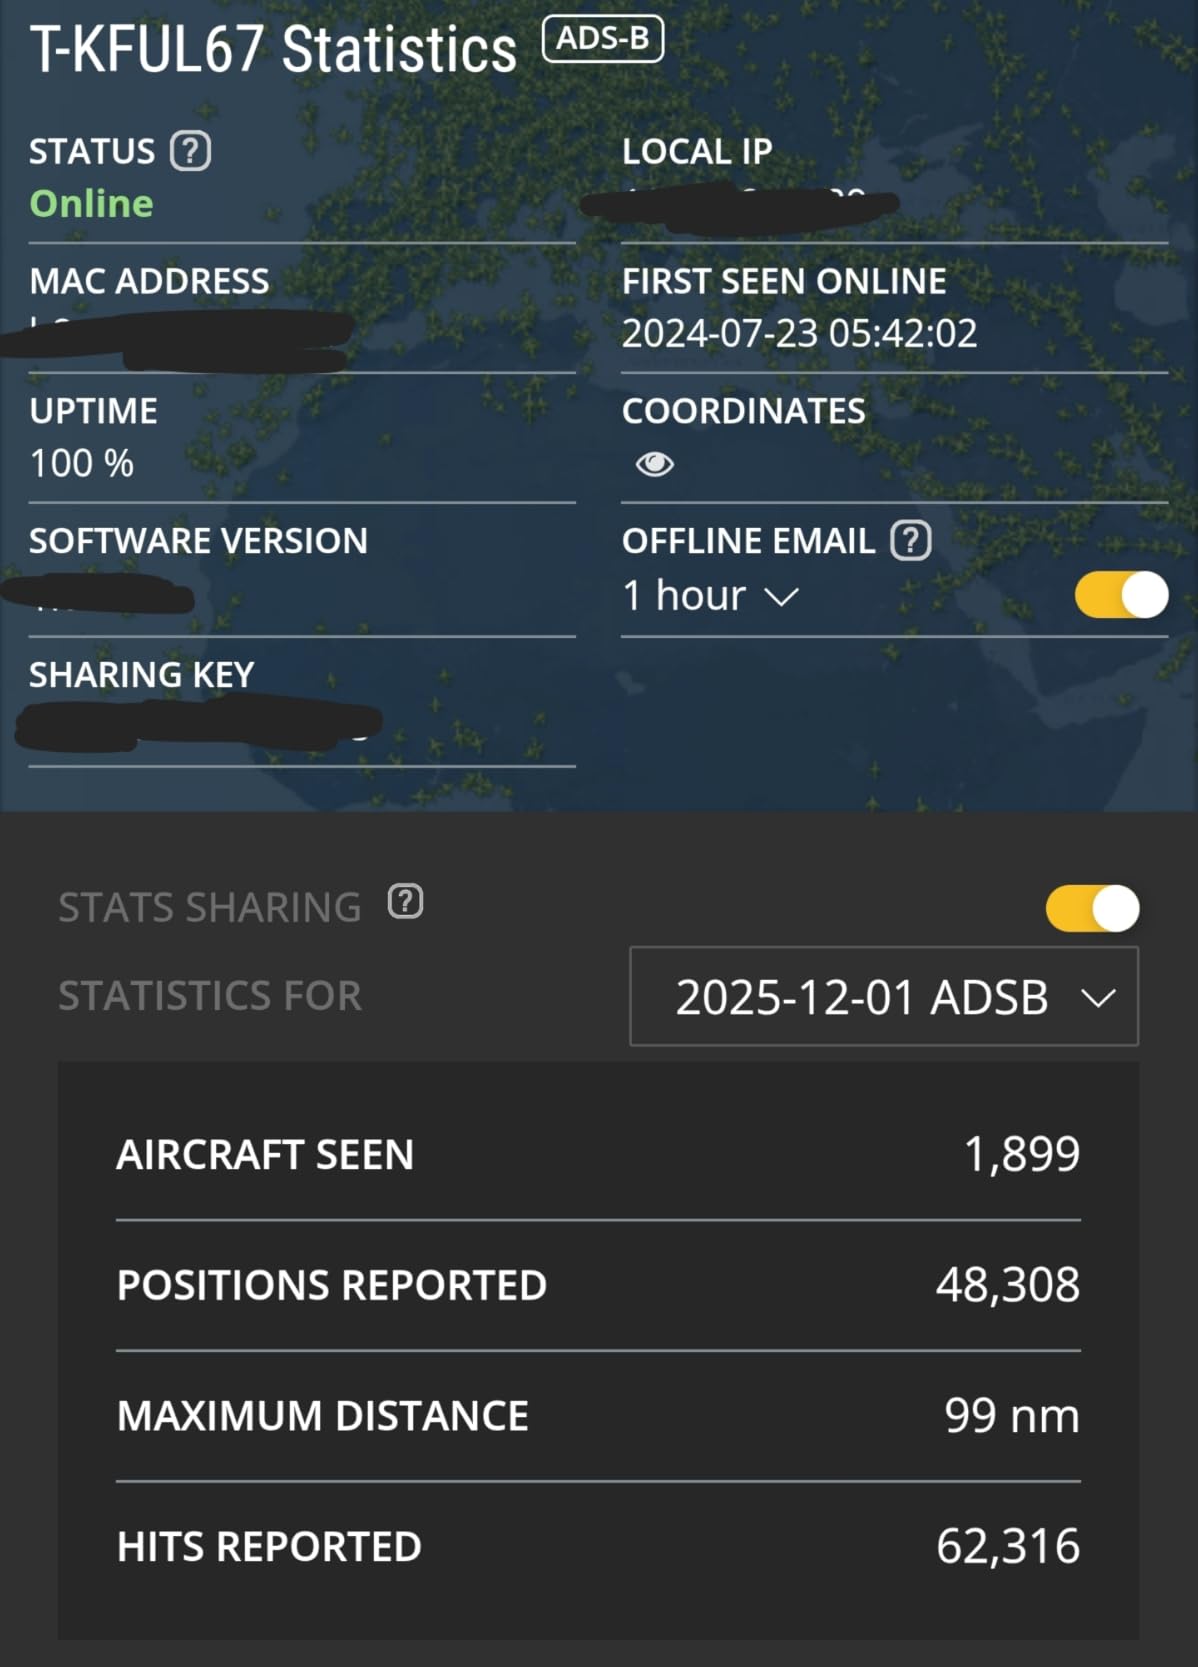
Task: Expand the 2025-12-01 ADSB statistics dropdown
Action: (x=883, y=997)
